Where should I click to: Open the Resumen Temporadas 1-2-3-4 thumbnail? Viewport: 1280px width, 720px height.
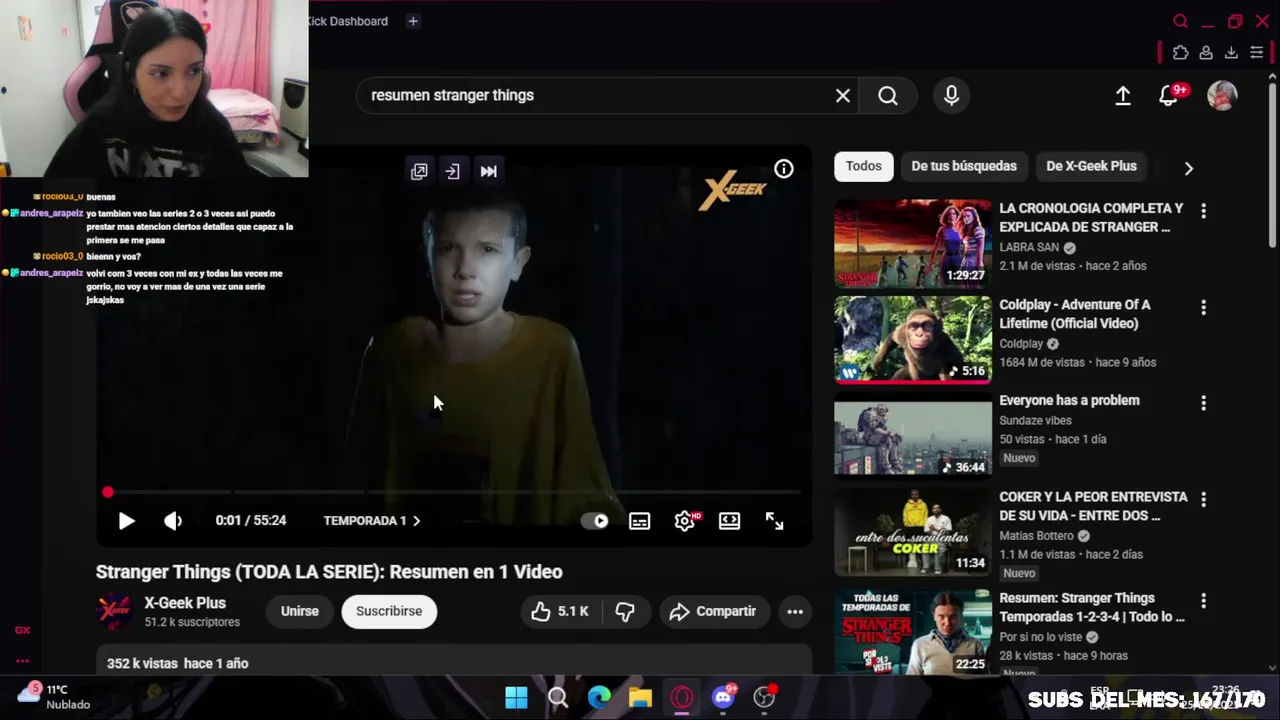[913, 632]
